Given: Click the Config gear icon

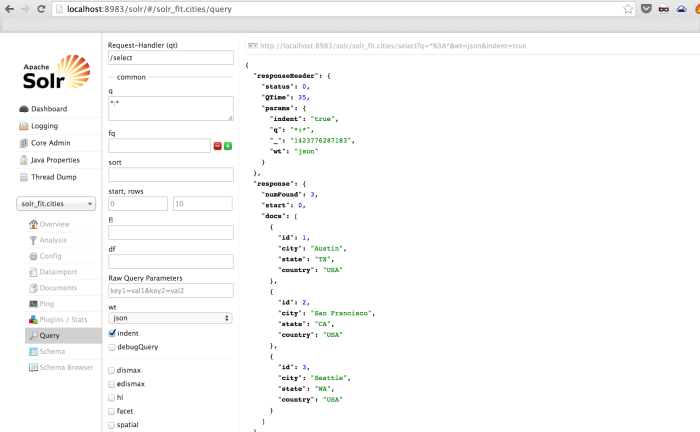Looking at the screenshot, I should pos(33,256).
